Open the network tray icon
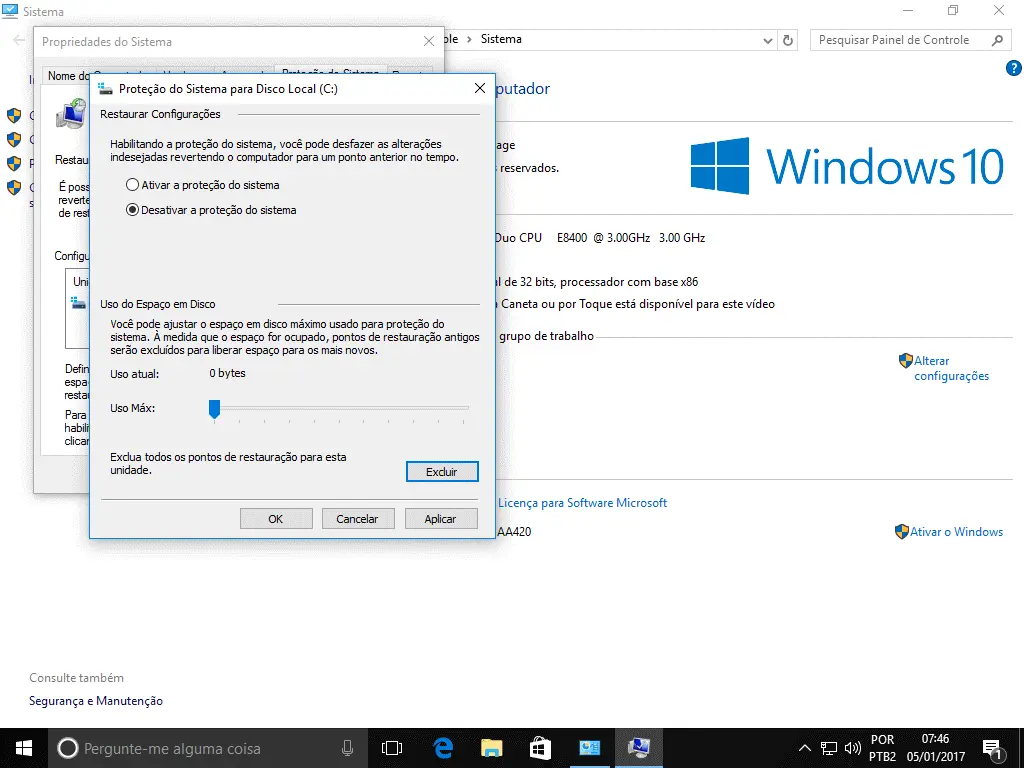This screenshot has height=768, width=1024. [x=829, y=748]
